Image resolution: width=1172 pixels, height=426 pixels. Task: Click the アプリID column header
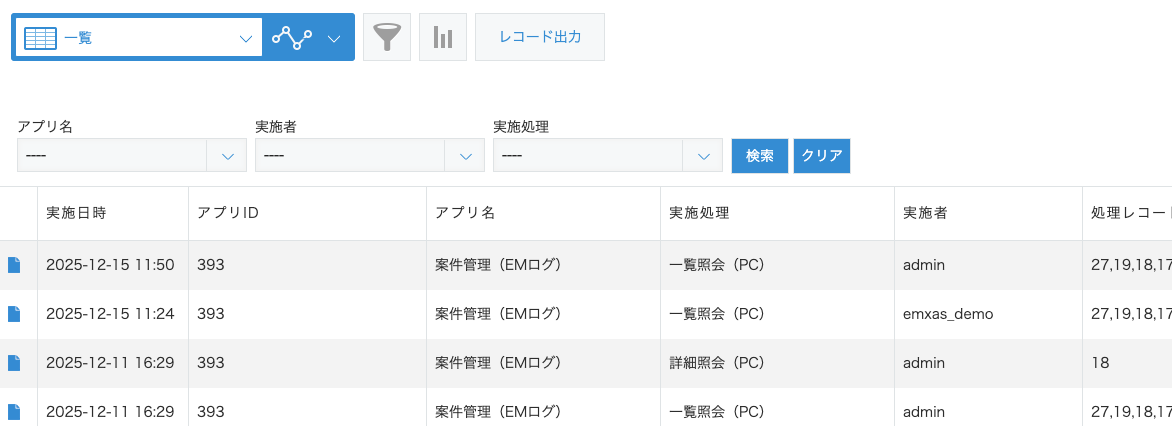click(229, 213)
